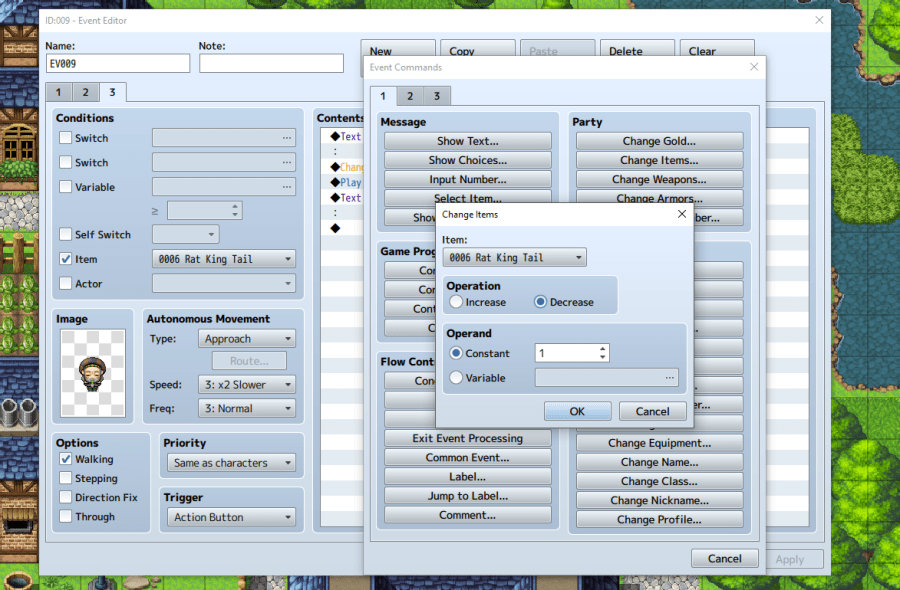Viewport: 900px width, 590px height.
Task: Click the Change Gold command button
Action: pyautogui.click(x=658, y=142)
